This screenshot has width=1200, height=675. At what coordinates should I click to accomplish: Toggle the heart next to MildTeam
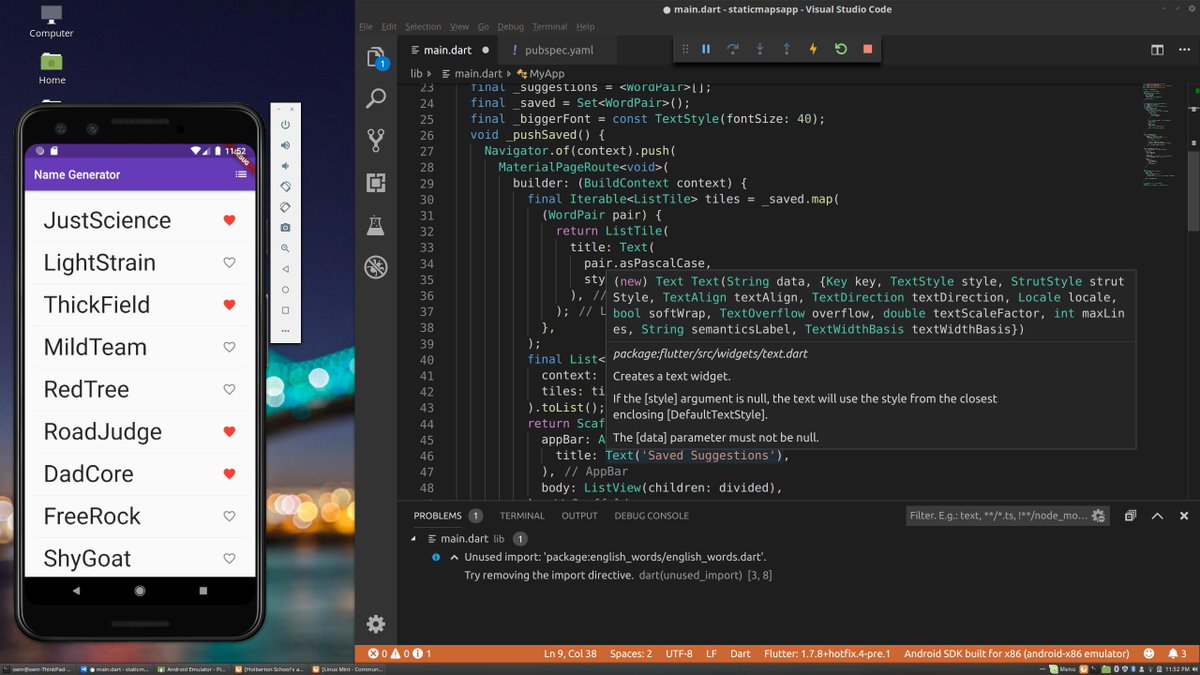[229, 347]
